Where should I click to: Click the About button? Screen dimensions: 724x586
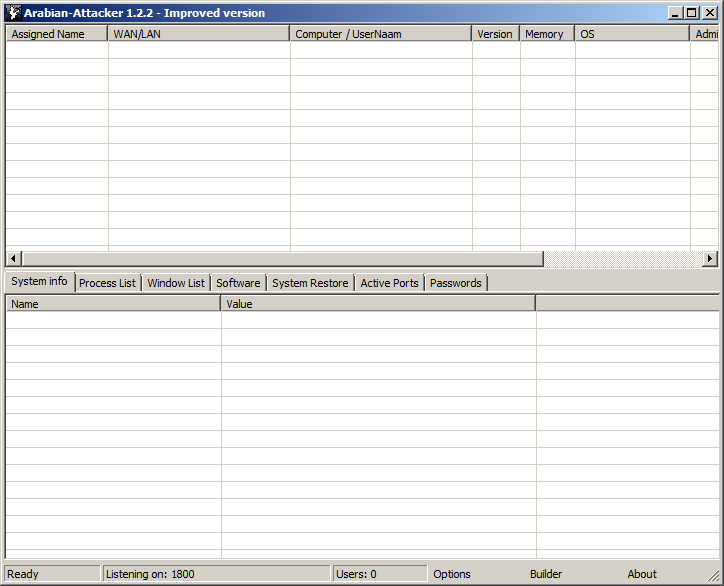(x=642, y=574)
